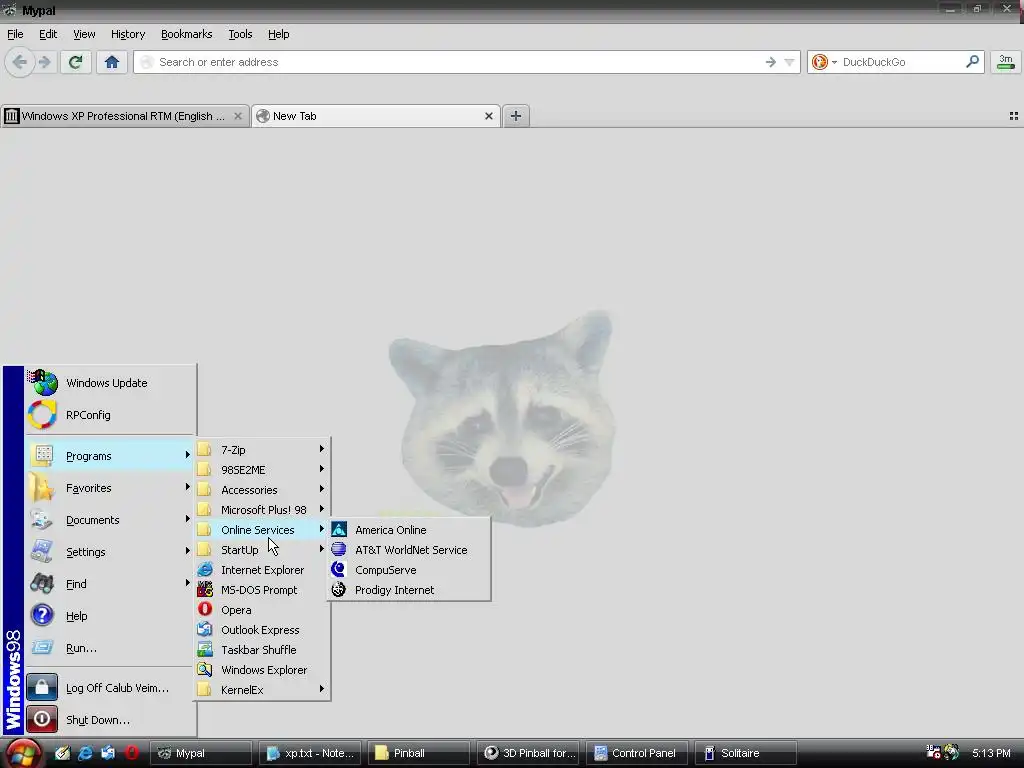Click the Start orb button
Screen dimensions: 1024x768
[x=24, y=754]
